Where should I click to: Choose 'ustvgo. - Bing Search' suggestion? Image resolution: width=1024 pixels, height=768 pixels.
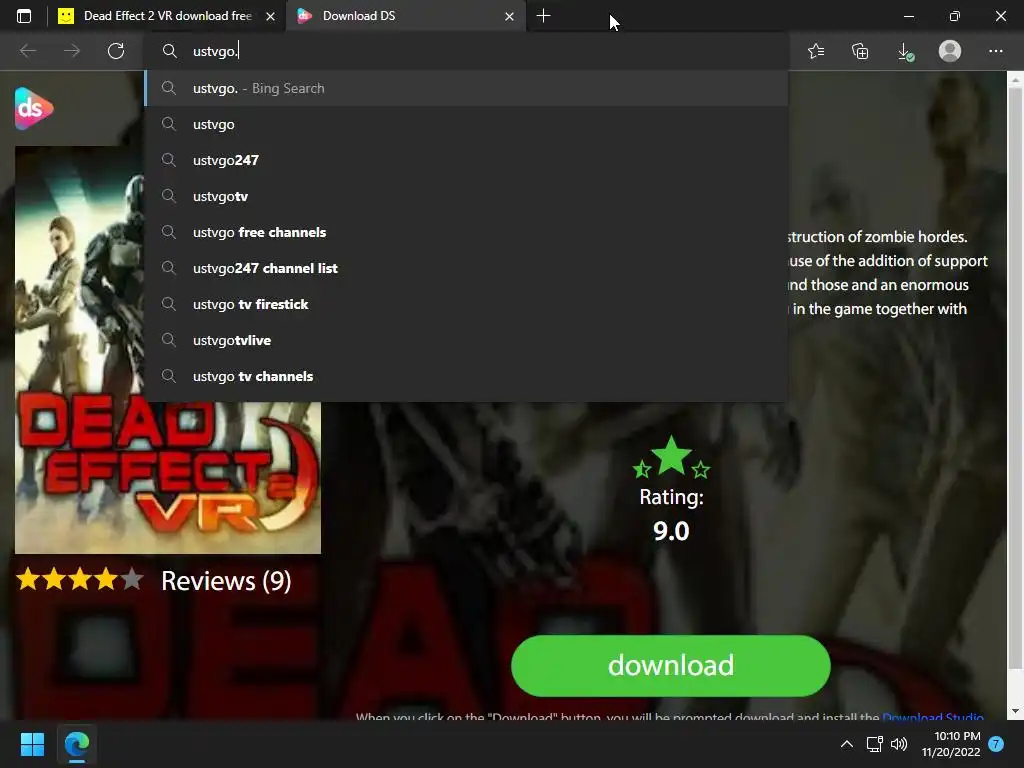pyautogui.click(x=466, y=88)
